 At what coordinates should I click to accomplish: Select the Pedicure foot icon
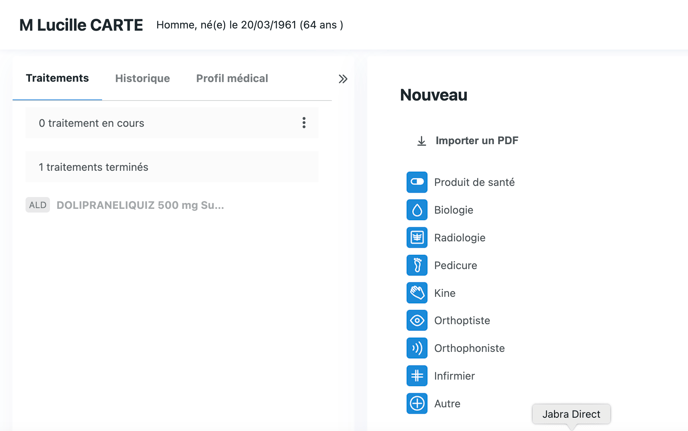[x=417, y=265]
